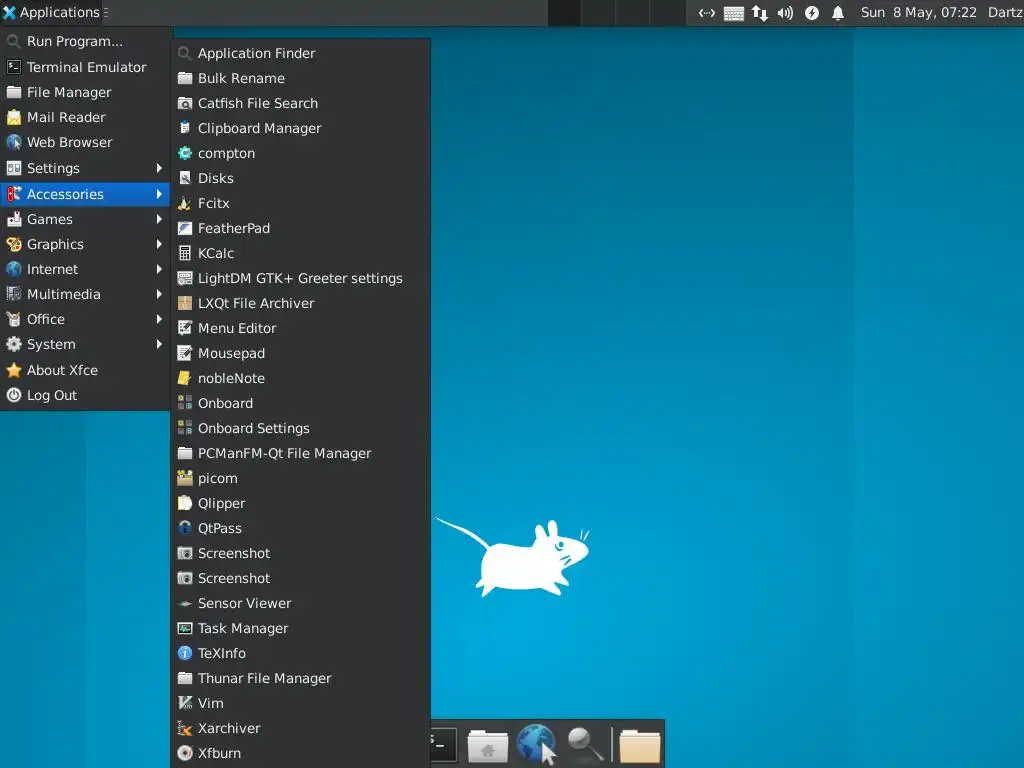Click the Clipboard Manager icon

pyautogui.click(x=185, y=128)
